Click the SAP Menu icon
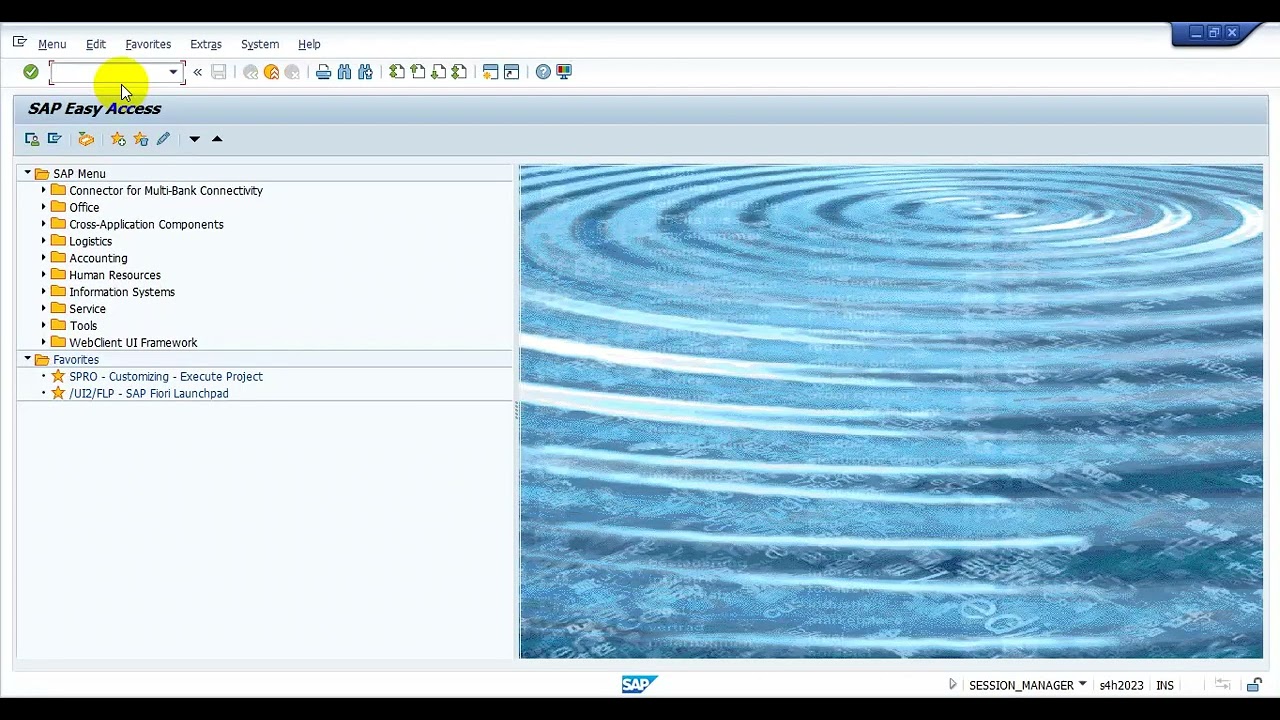This screenshot has height=720, width=1280. [x=54, y=139]
